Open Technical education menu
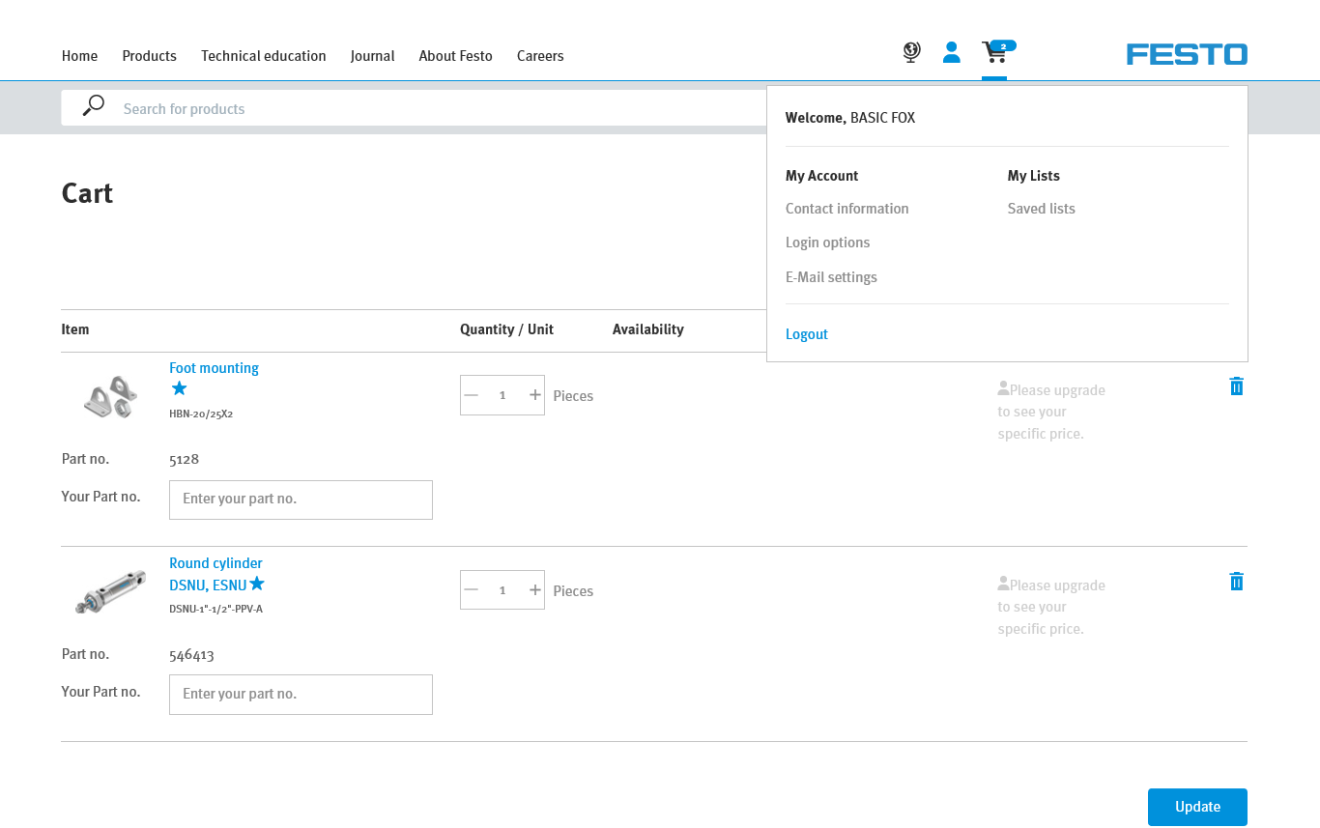1320x828 pixels. pos(263,56)
